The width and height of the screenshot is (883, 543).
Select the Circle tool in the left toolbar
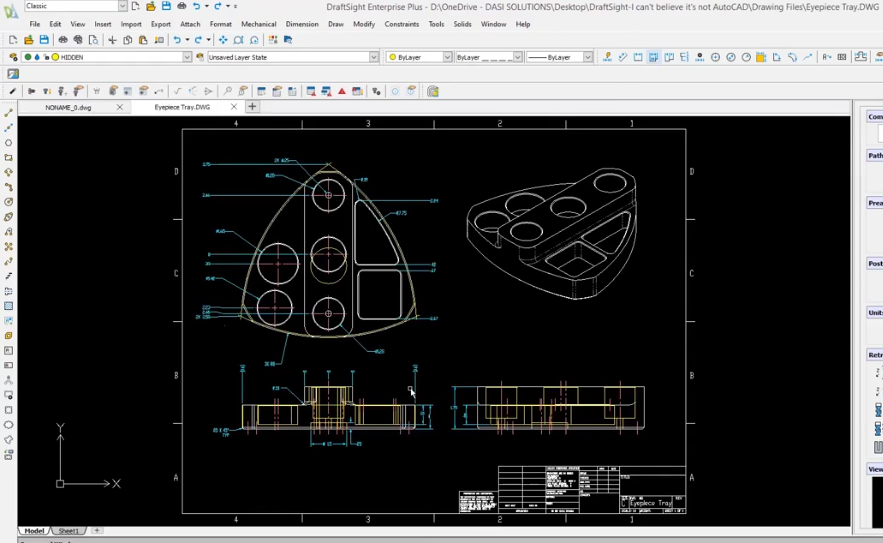[8, 143]
